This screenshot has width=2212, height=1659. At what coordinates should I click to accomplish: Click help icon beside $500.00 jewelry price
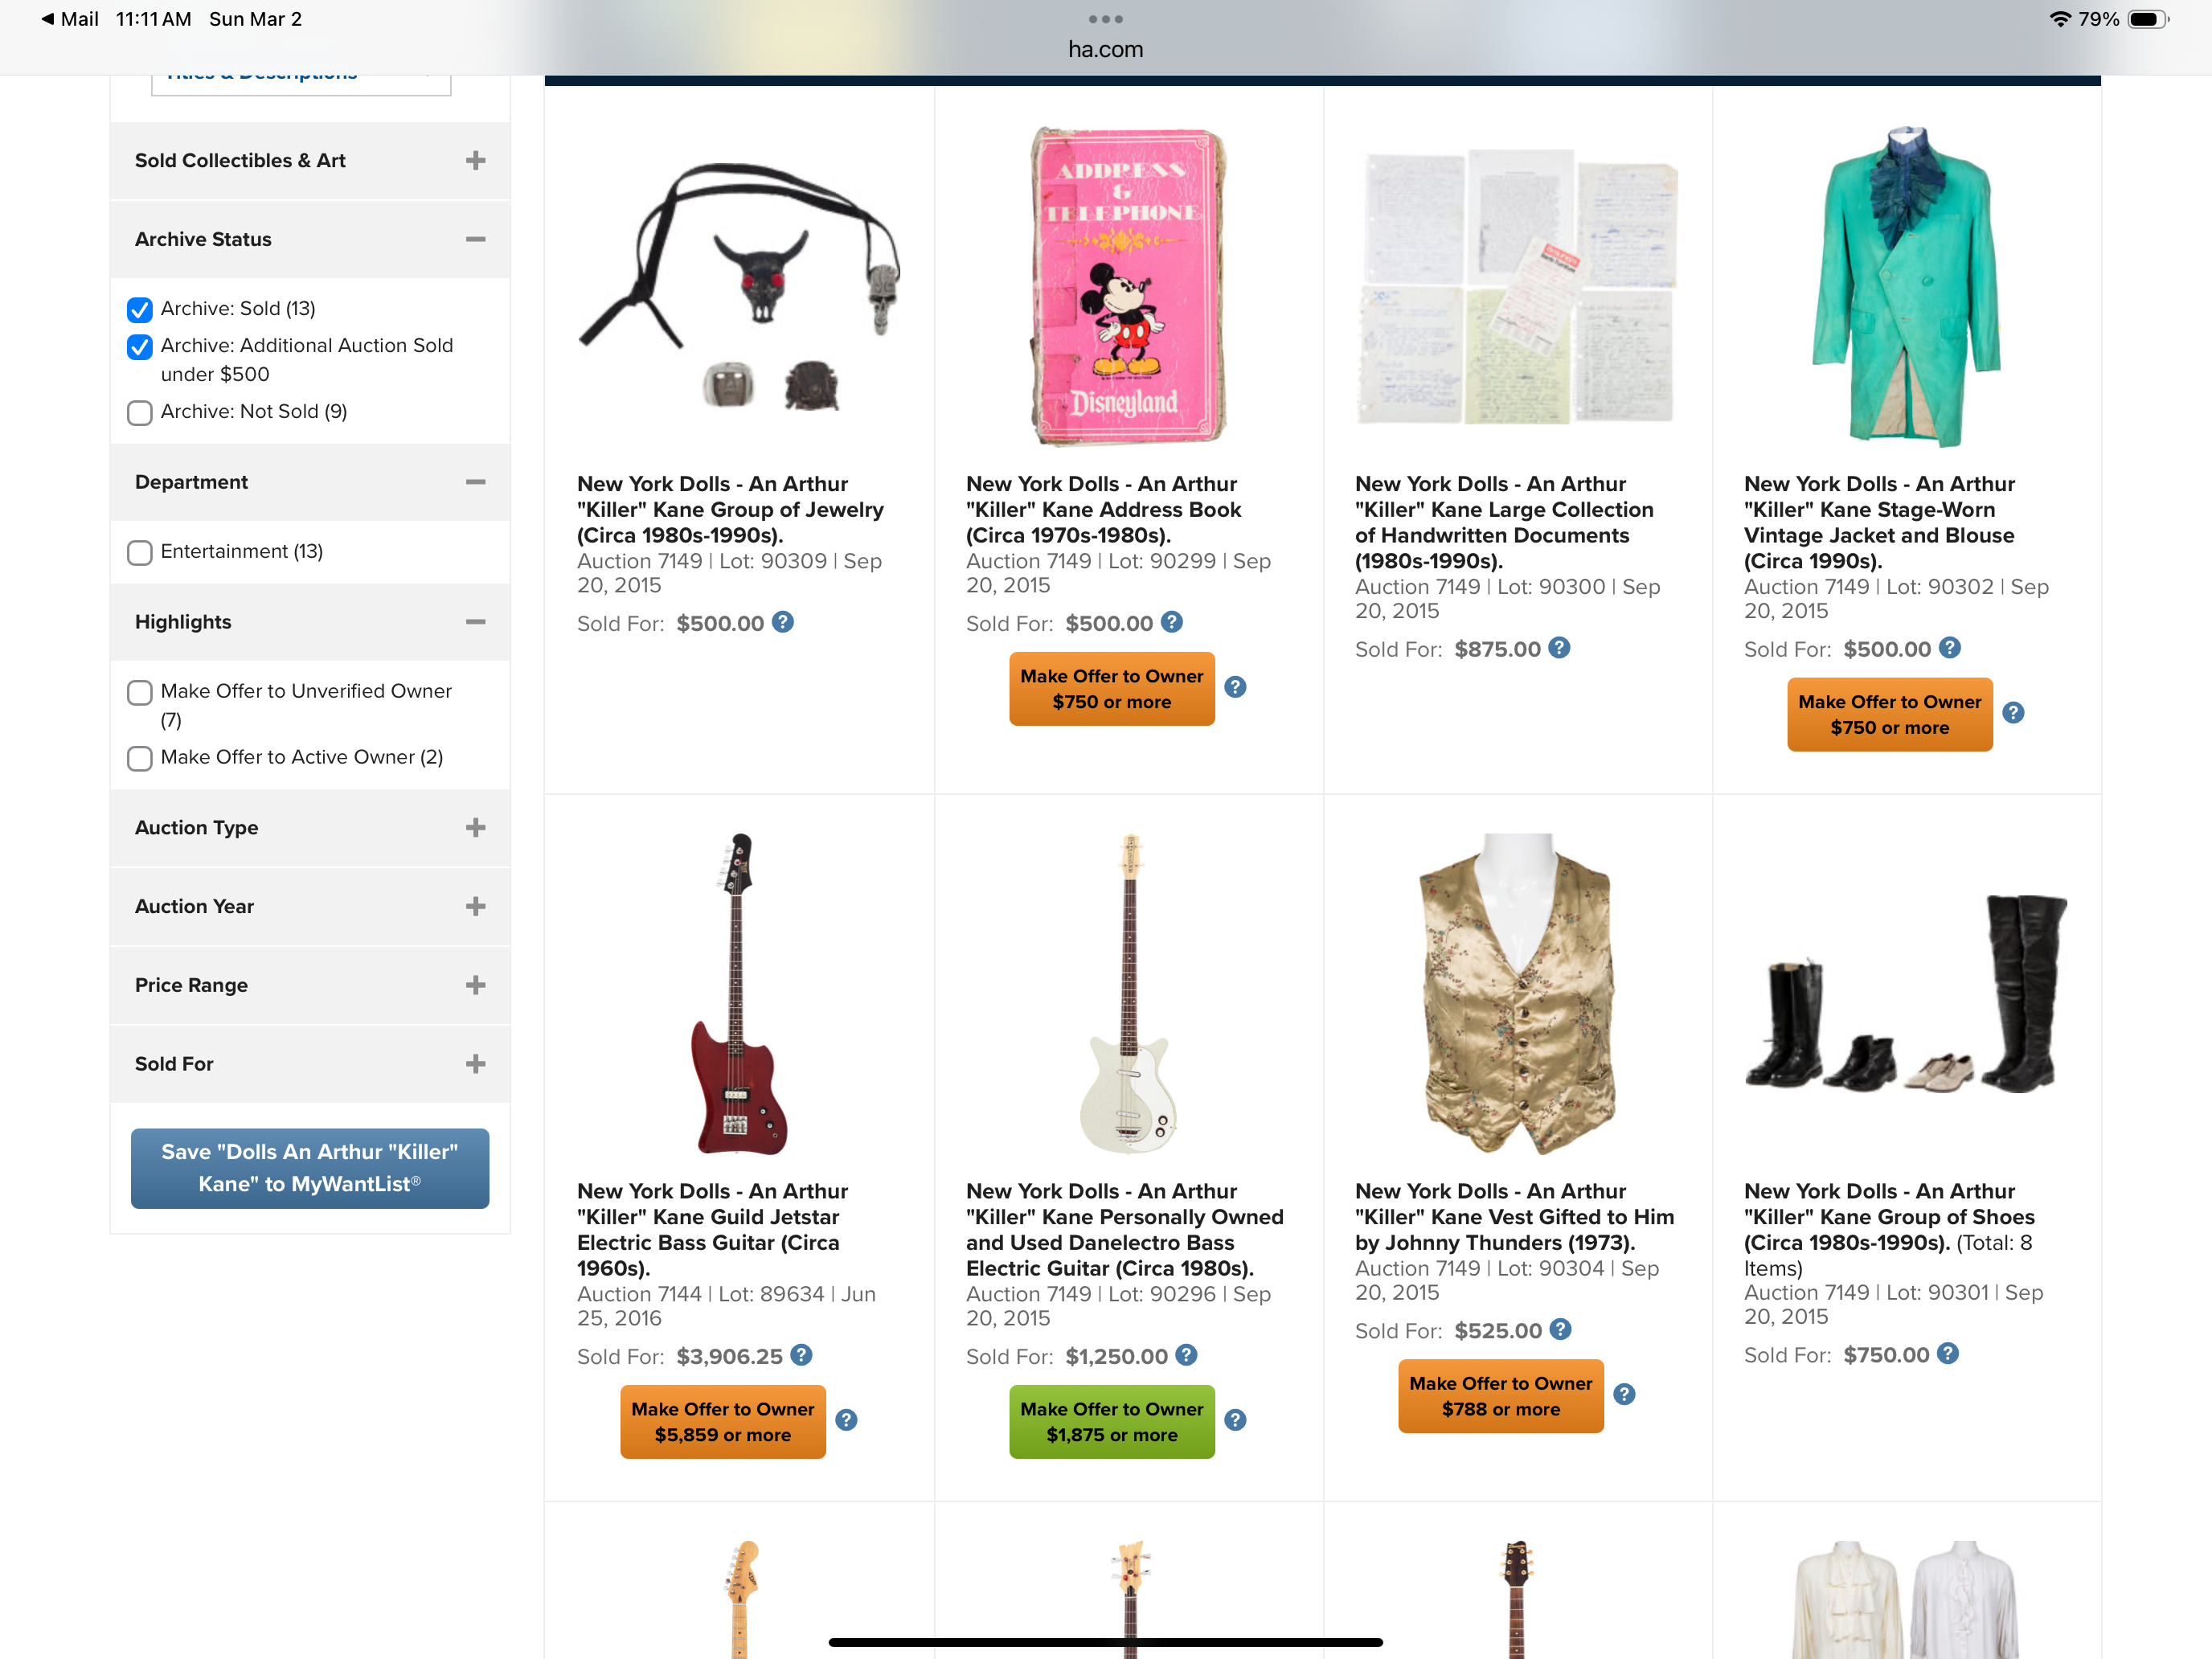tap(783, 622)
